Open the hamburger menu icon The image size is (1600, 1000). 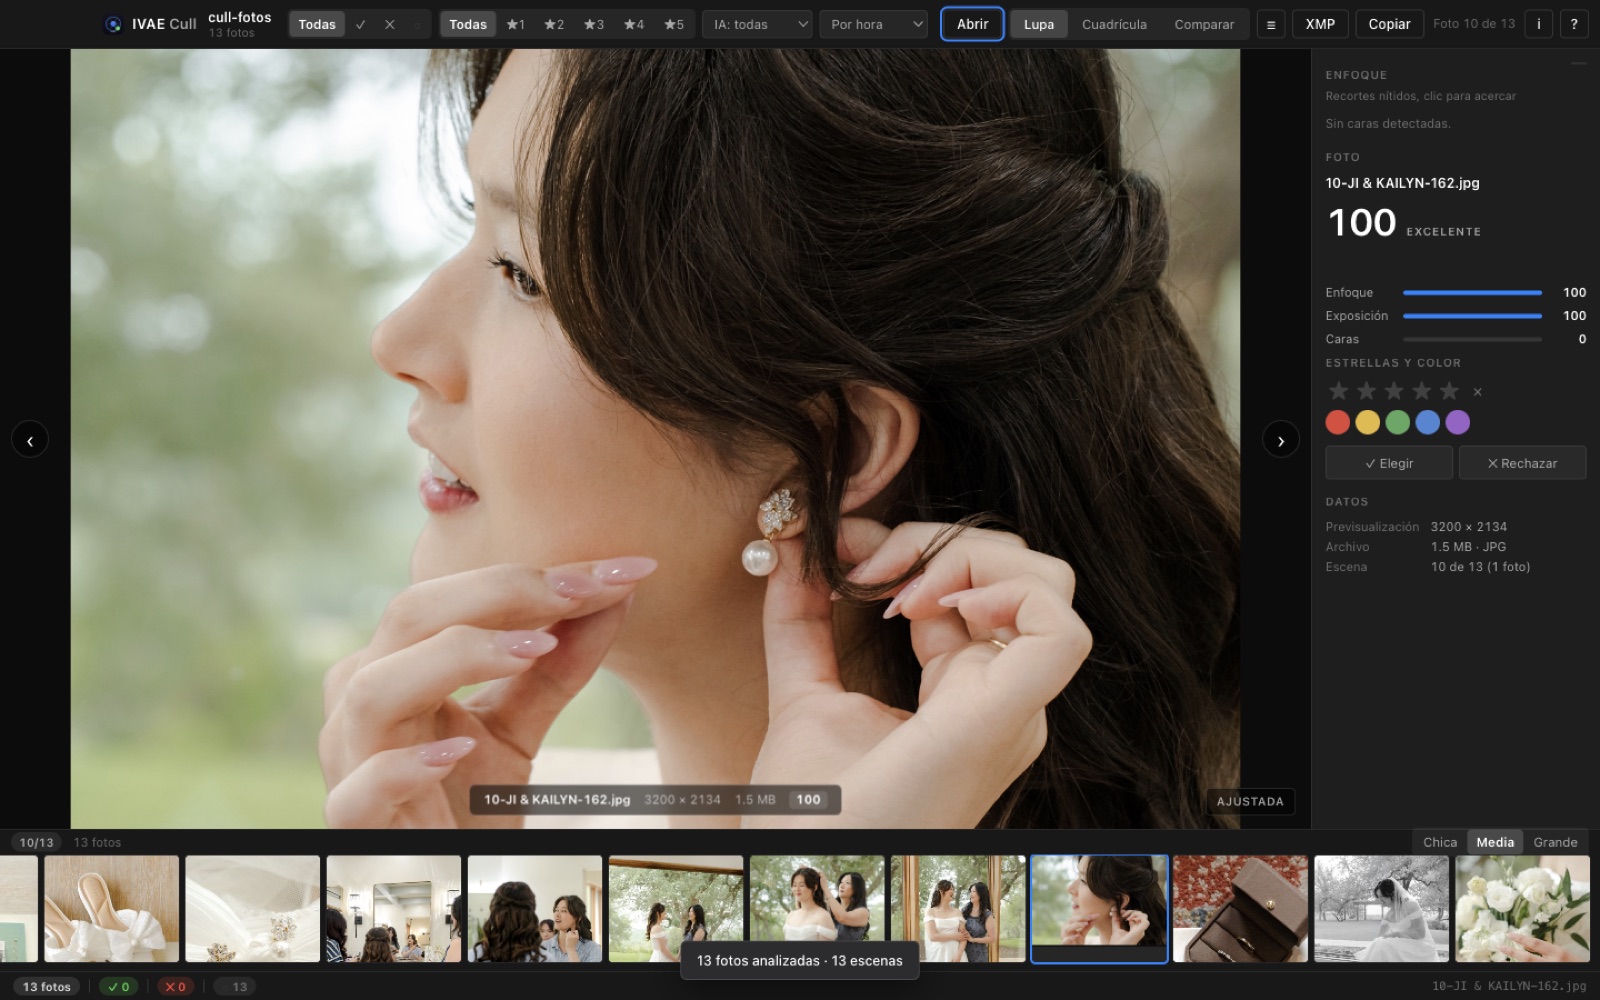click(1271, 24)
